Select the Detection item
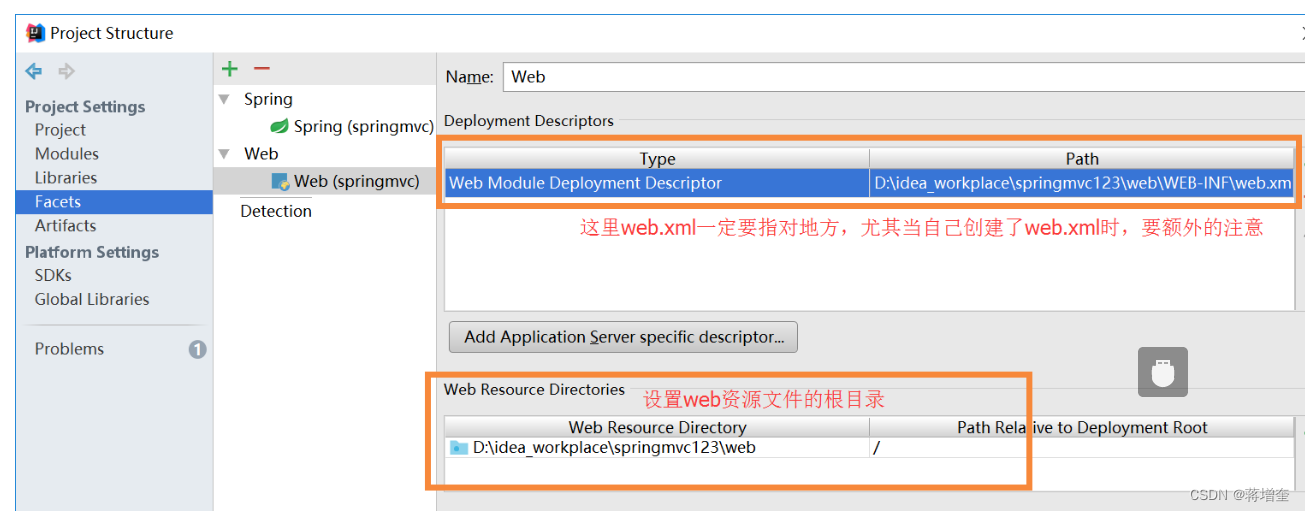 [276, 211]
